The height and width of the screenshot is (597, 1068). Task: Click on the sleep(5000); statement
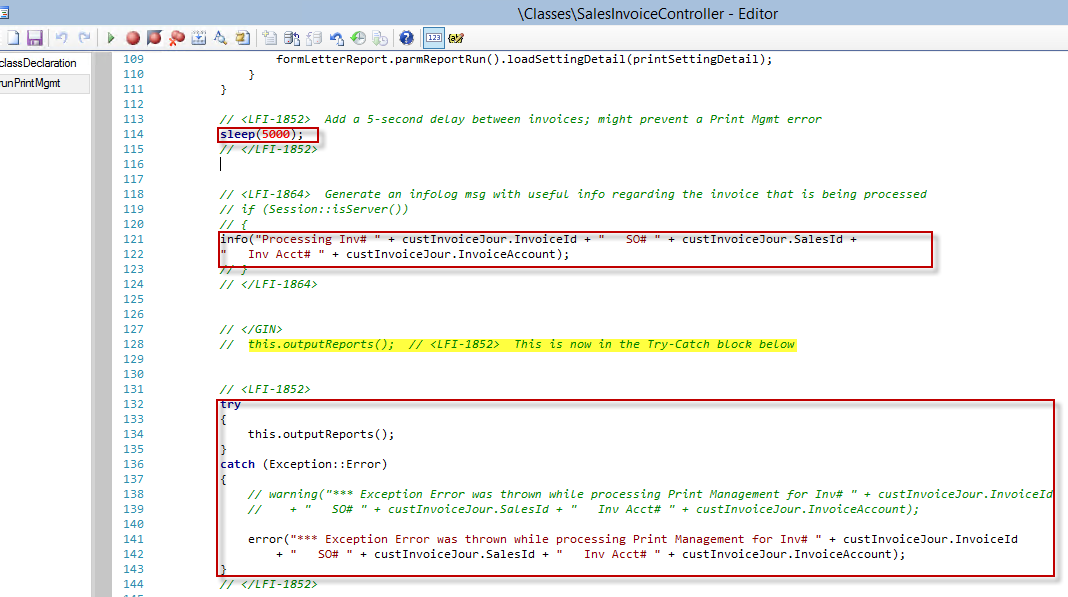262,134
